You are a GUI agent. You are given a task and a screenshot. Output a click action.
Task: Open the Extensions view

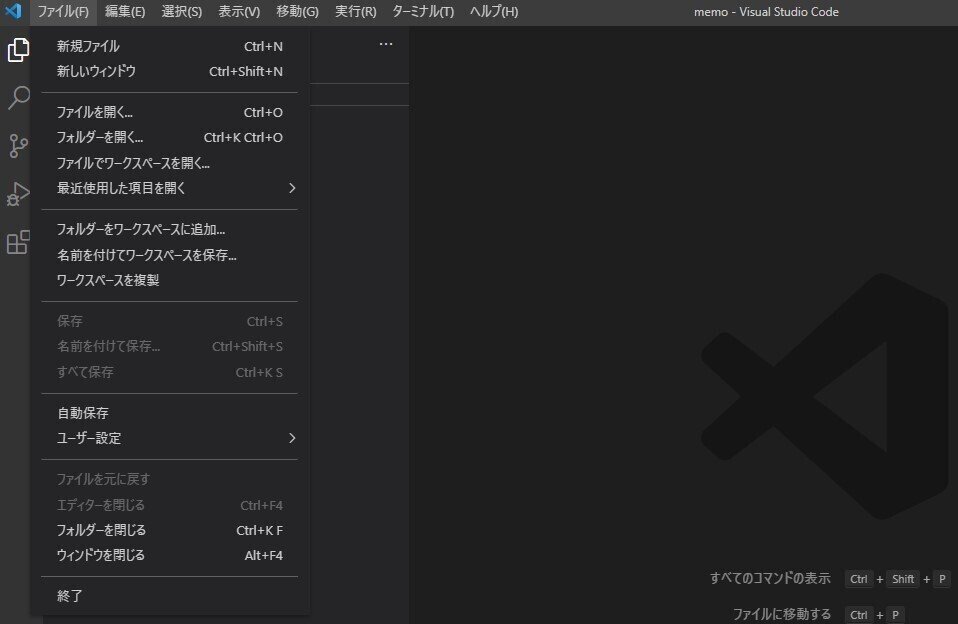point(18,243)
